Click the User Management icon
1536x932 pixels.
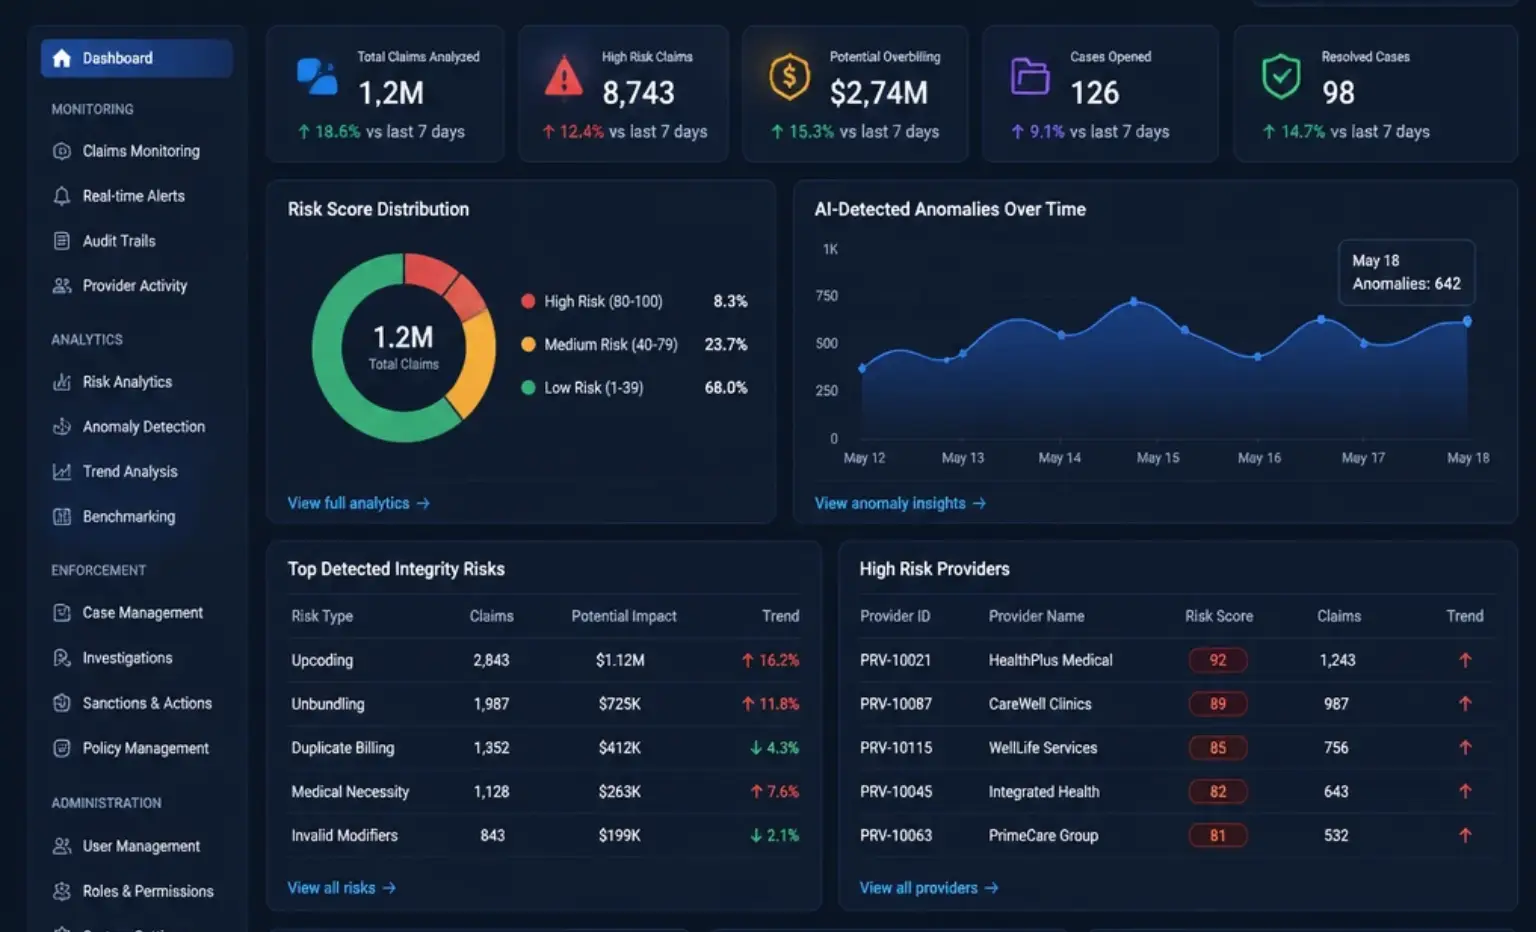62,846
